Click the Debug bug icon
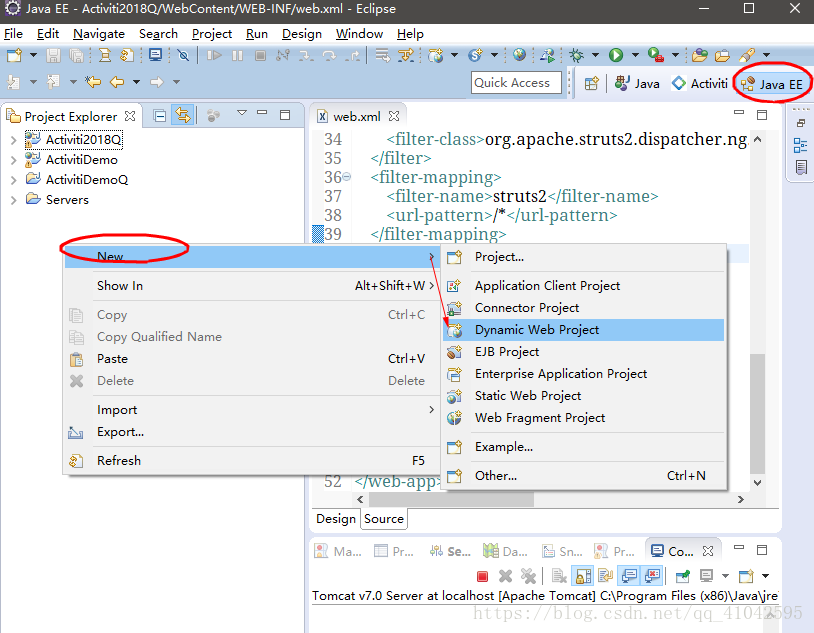Image resolution: width=814 pixels, height=633 pixels. (x=576, y=55)
